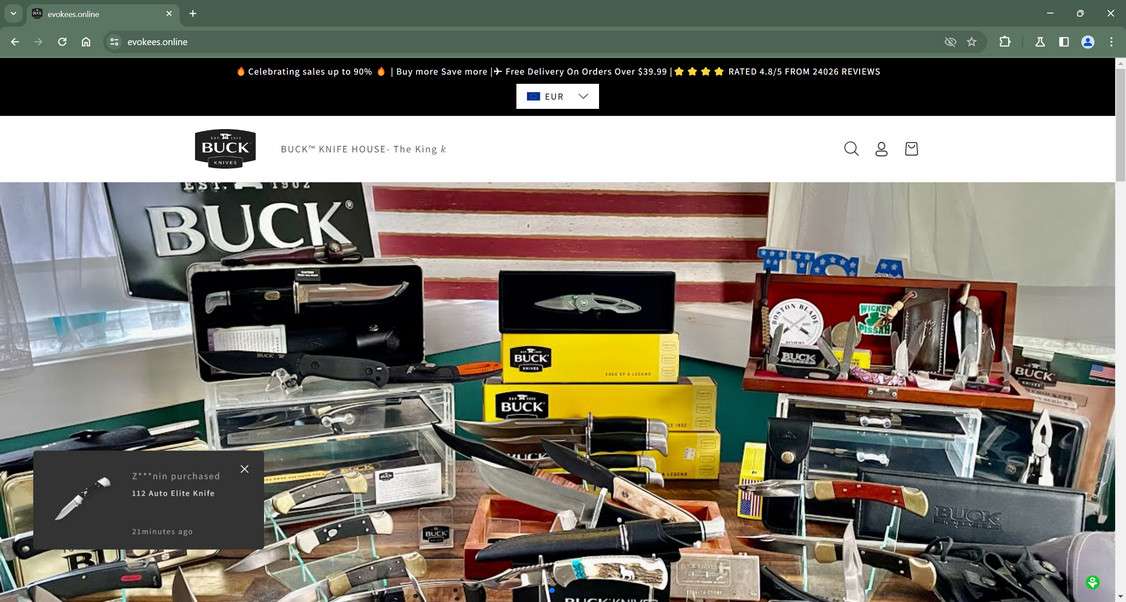Image resolution: width=1126 pixels, height=602 pixels.
Task: Bookmark page with the star icon
Action: tap(971, 42)
